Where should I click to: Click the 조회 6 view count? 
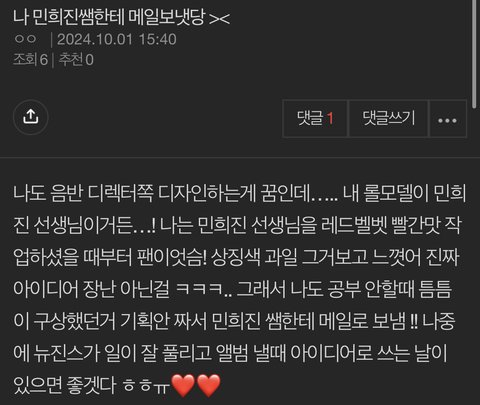[x=31, y=60]
